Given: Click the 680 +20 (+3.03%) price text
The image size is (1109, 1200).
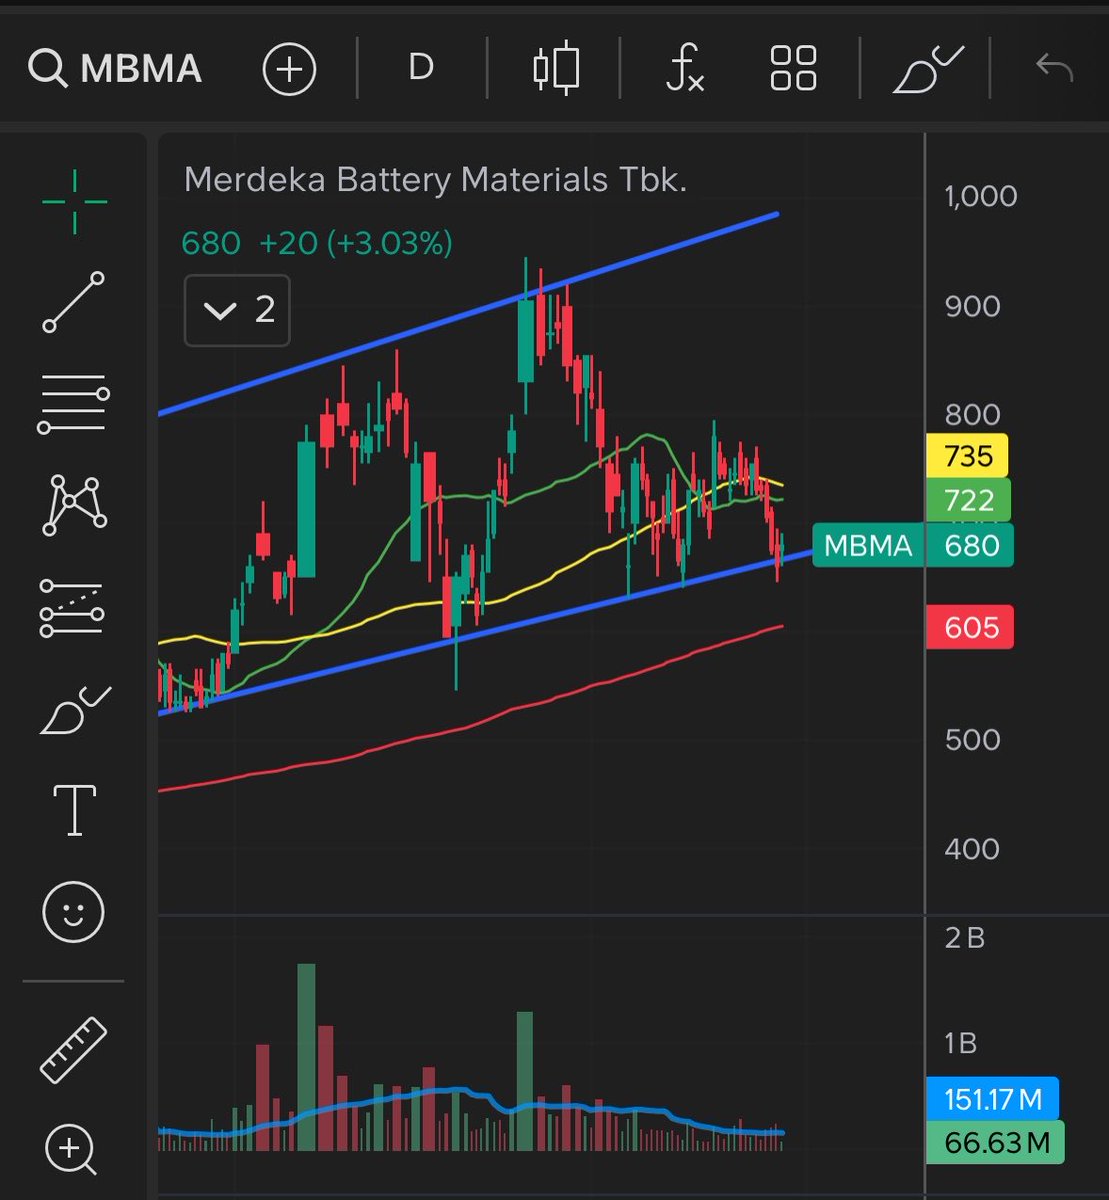Looking at the screenshot, I should point(317,243).
